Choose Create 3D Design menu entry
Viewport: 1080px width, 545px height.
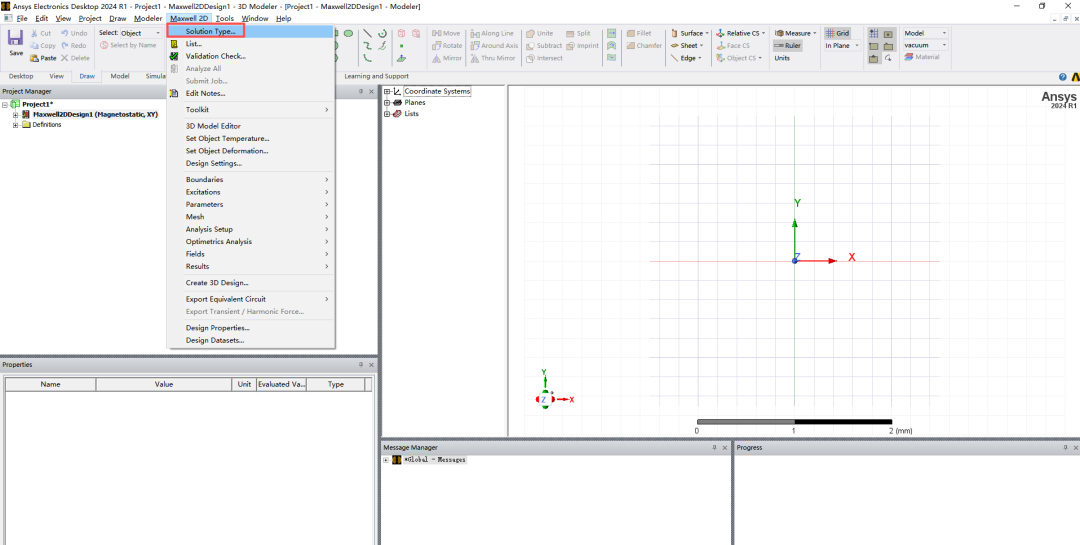click(x=217, y=282)
